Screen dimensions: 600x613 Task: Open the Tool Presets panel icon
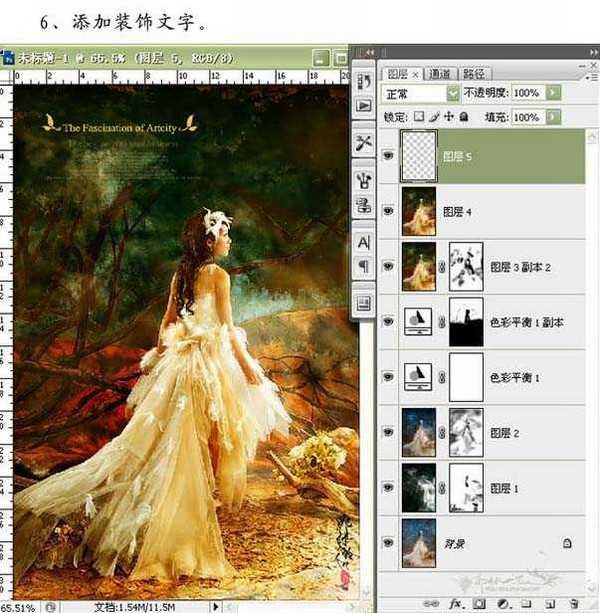point(362,143)
